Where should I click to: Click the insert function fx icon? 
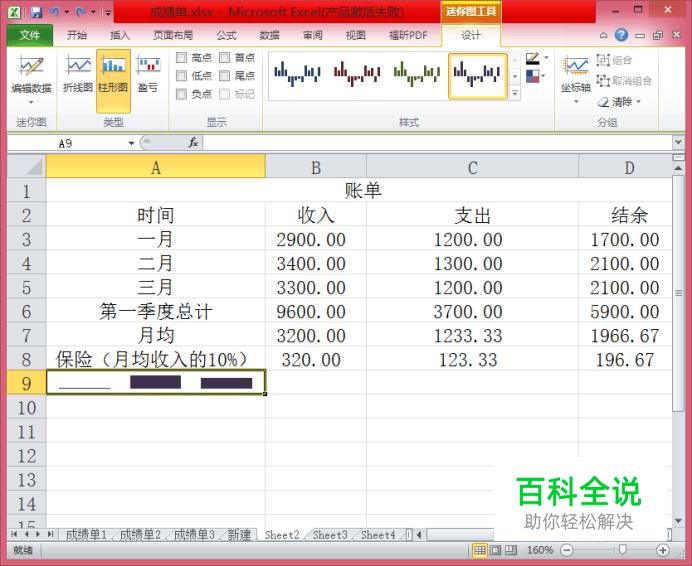pyautogui.click(x=193, y=143)
